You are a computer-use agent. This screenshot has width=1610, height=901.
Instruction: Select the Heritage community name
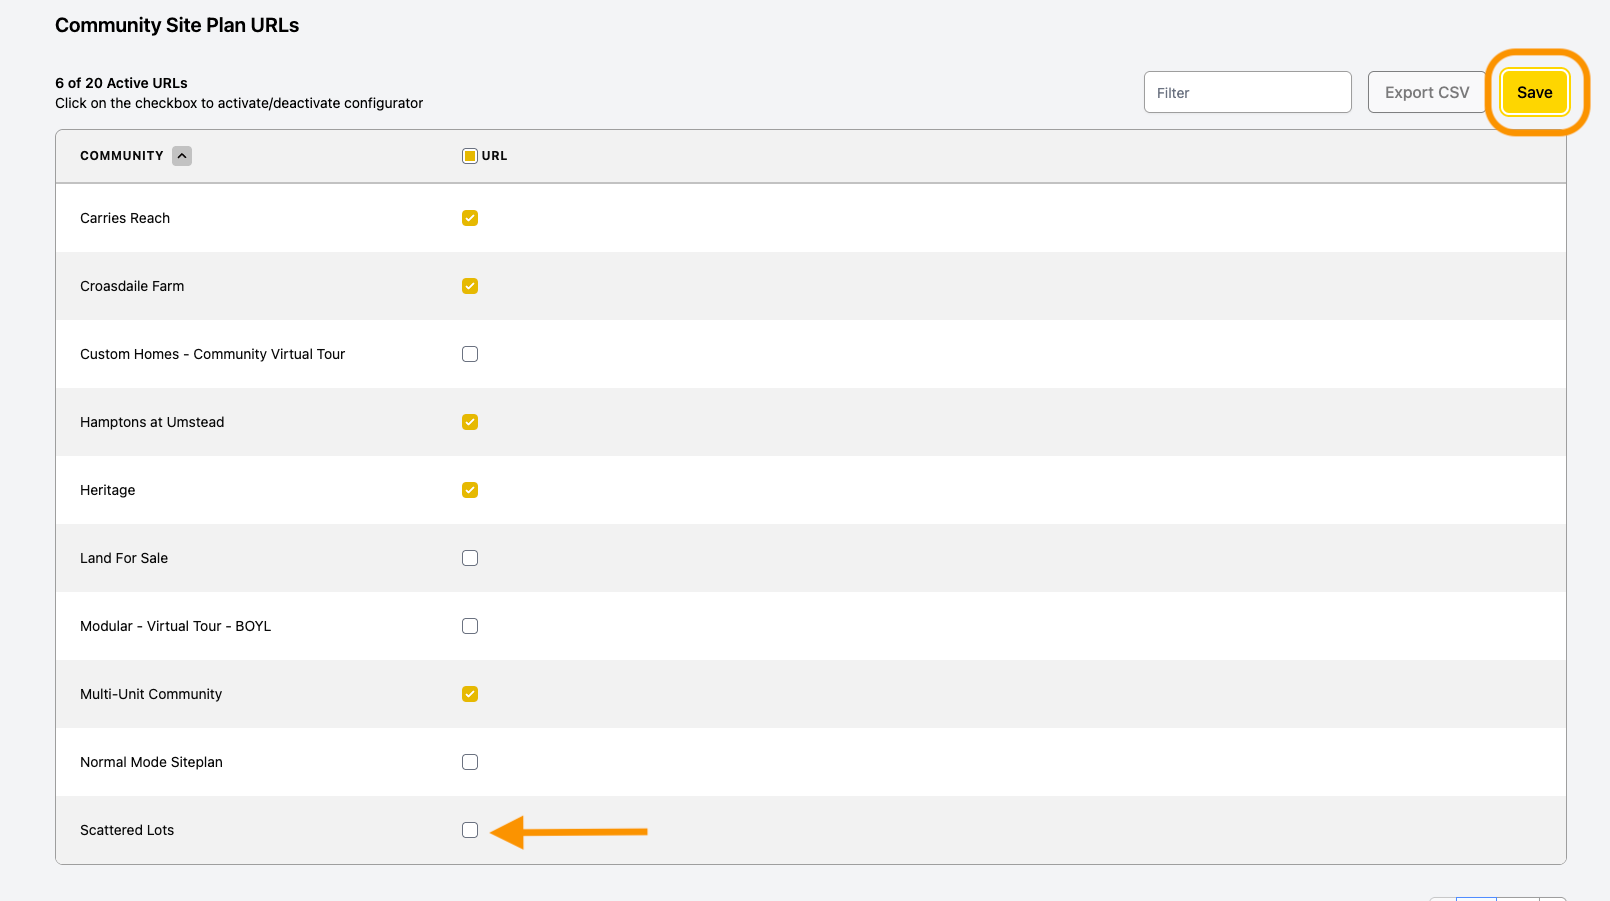click(x=108, y=490)
